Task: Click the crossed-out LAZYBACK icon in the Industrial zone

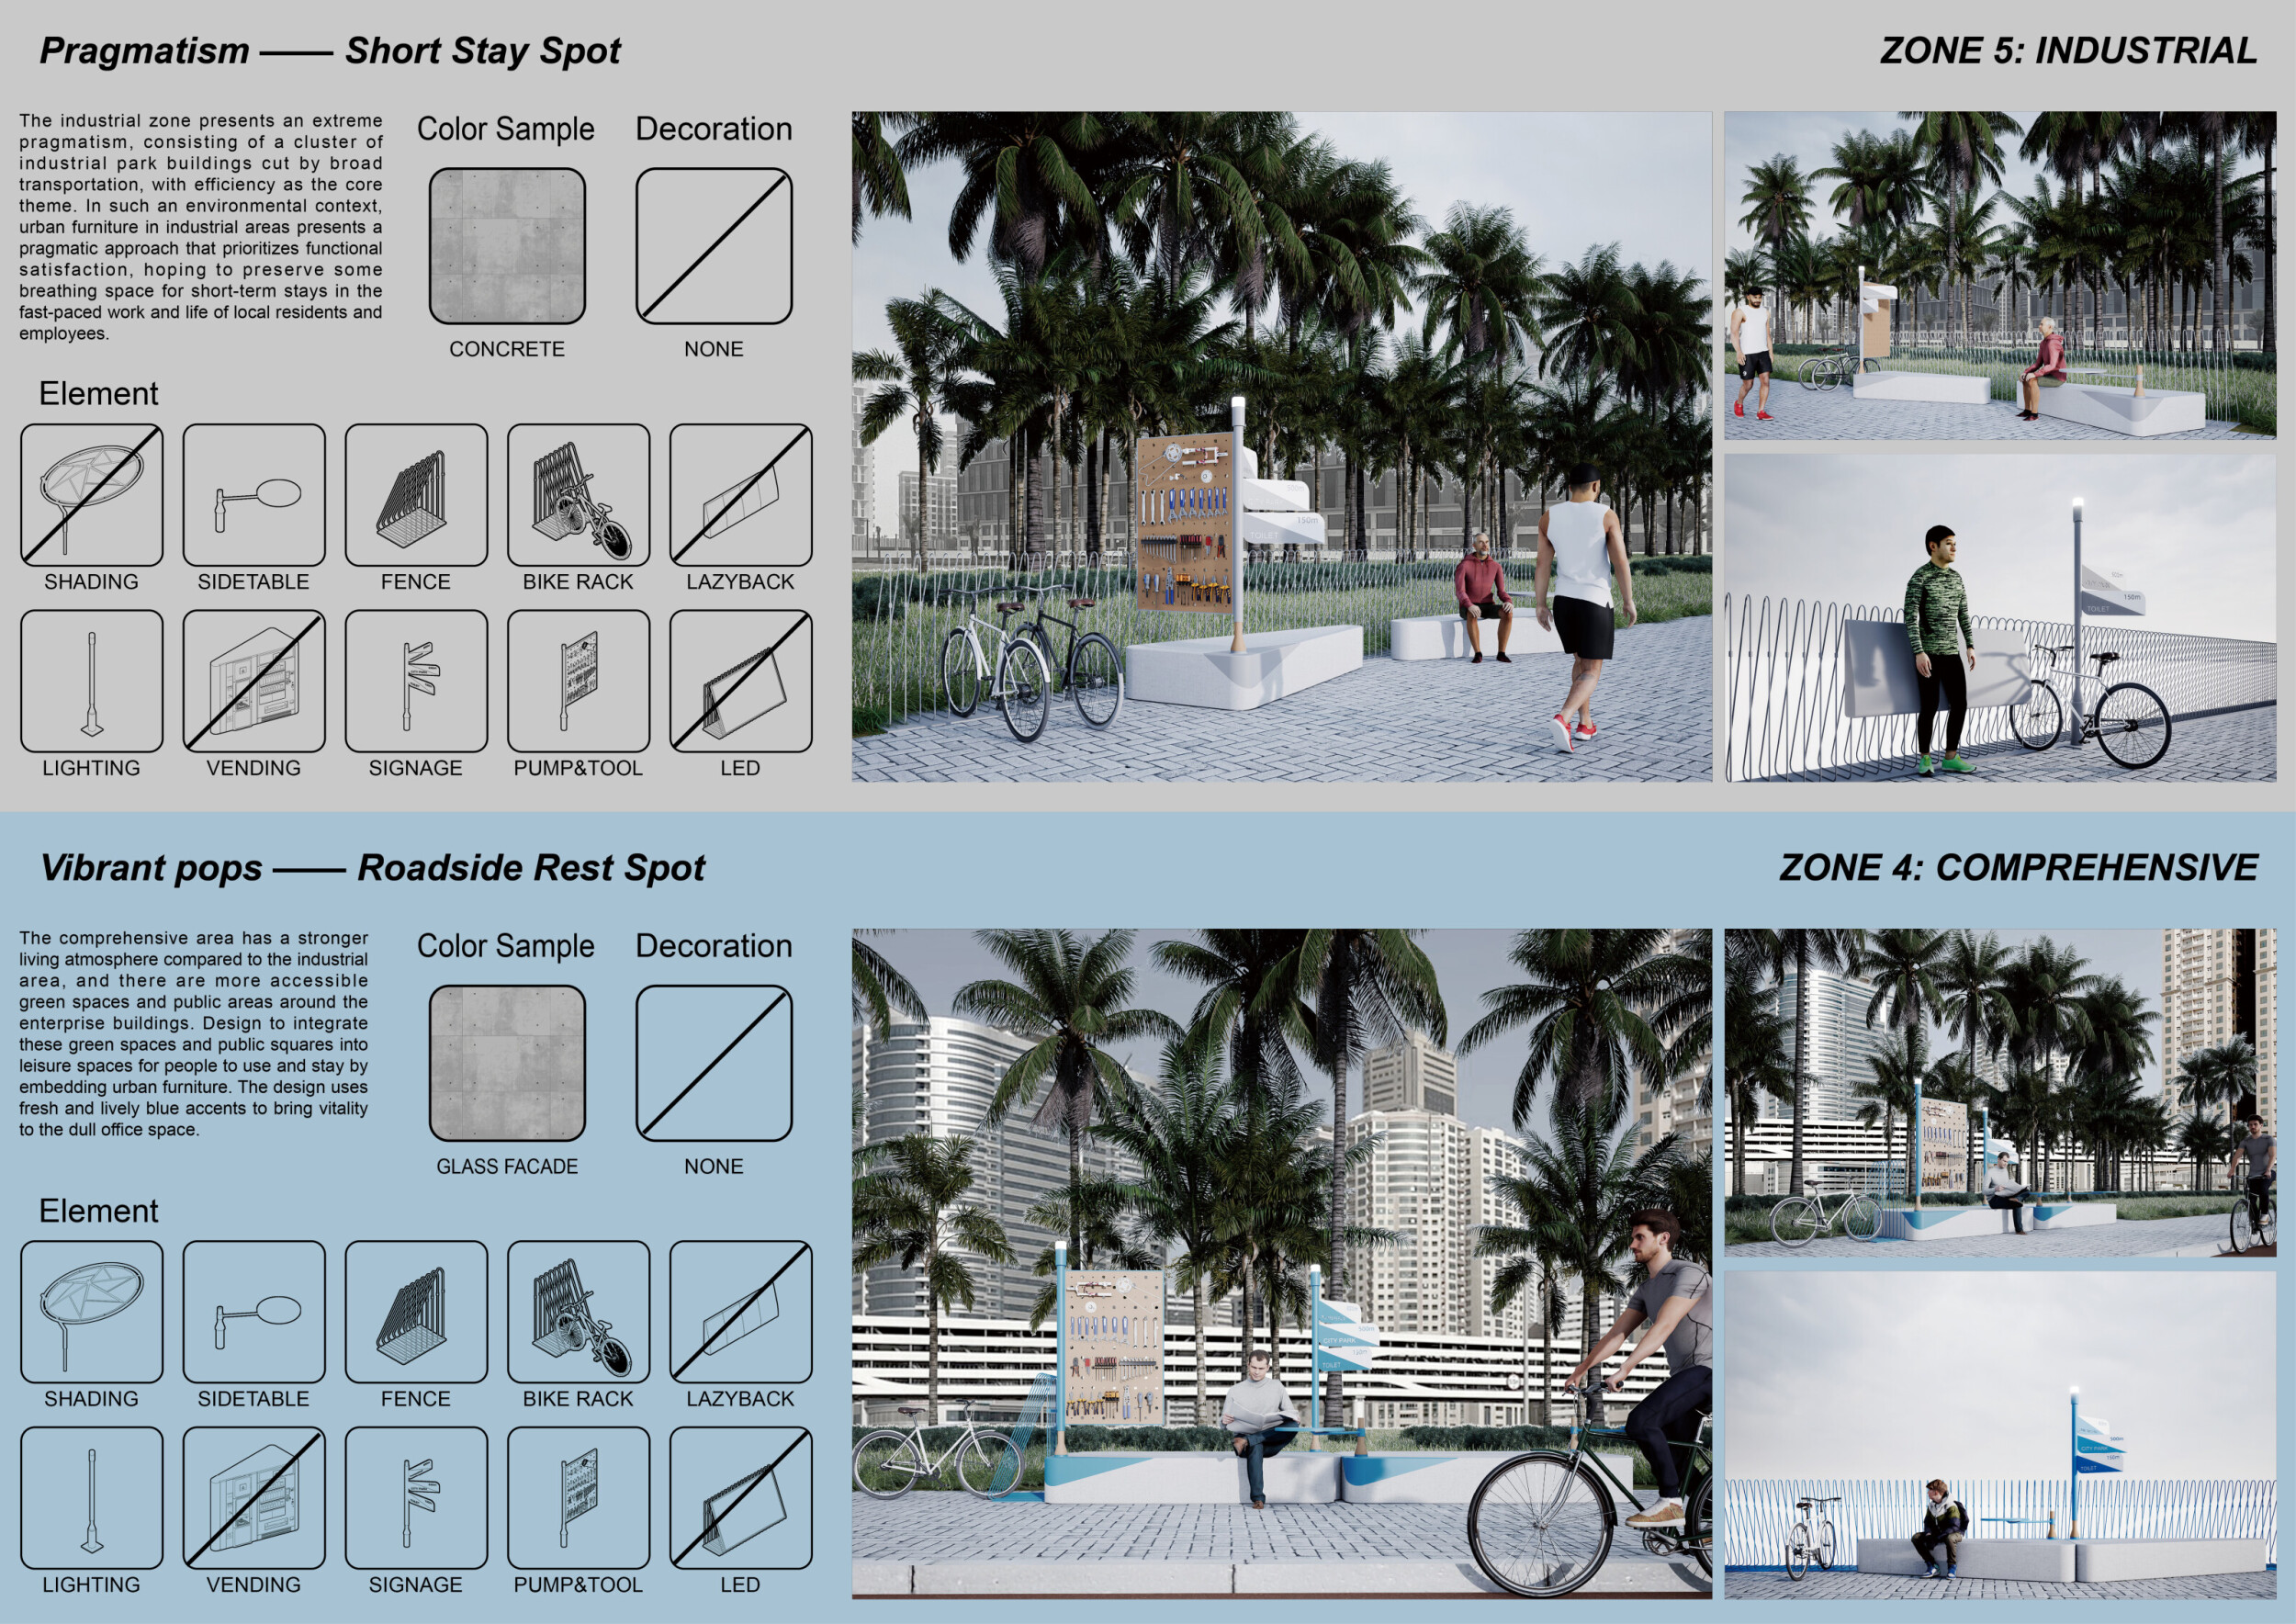Action: pyautogui.click(x=740, y=495)
